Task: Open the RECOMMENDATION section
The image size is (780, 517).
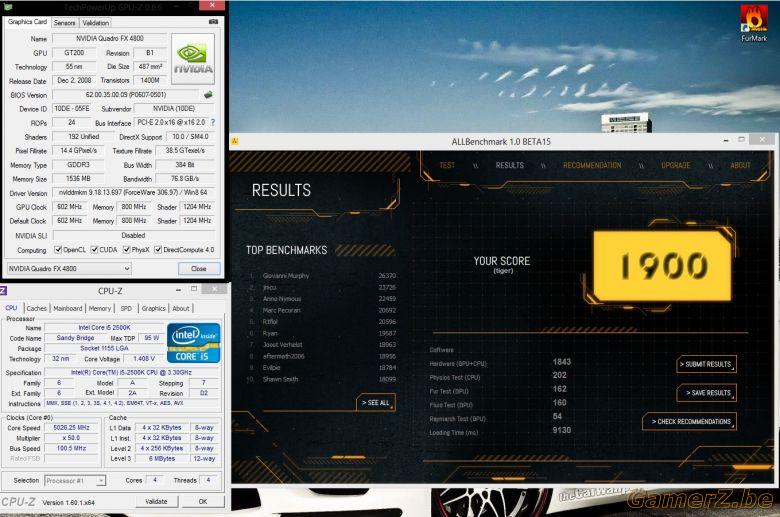Action: click(592, 165)
